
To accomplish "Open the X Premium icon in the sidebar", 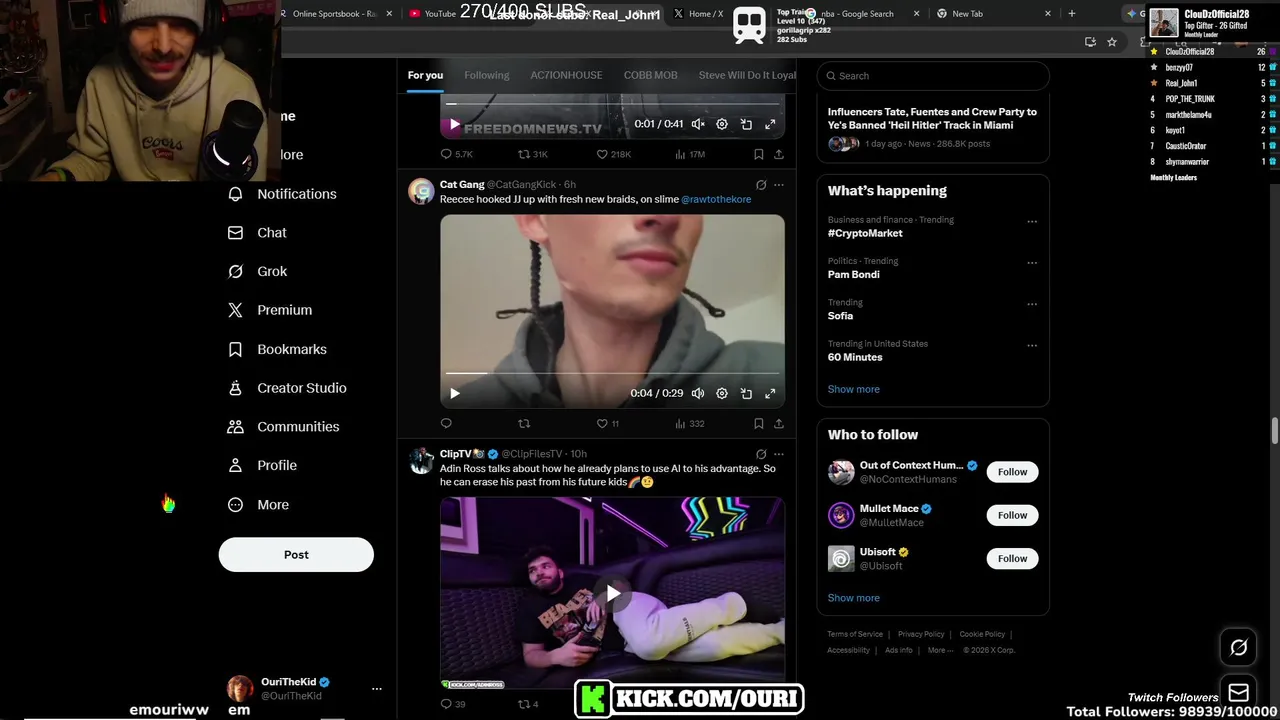I will click(235, 310).
